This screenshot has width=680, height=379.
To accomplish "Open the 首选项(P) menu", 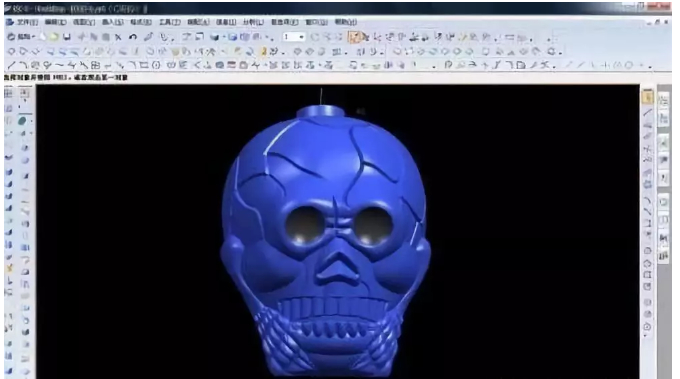I will click(x=284, y=22).
